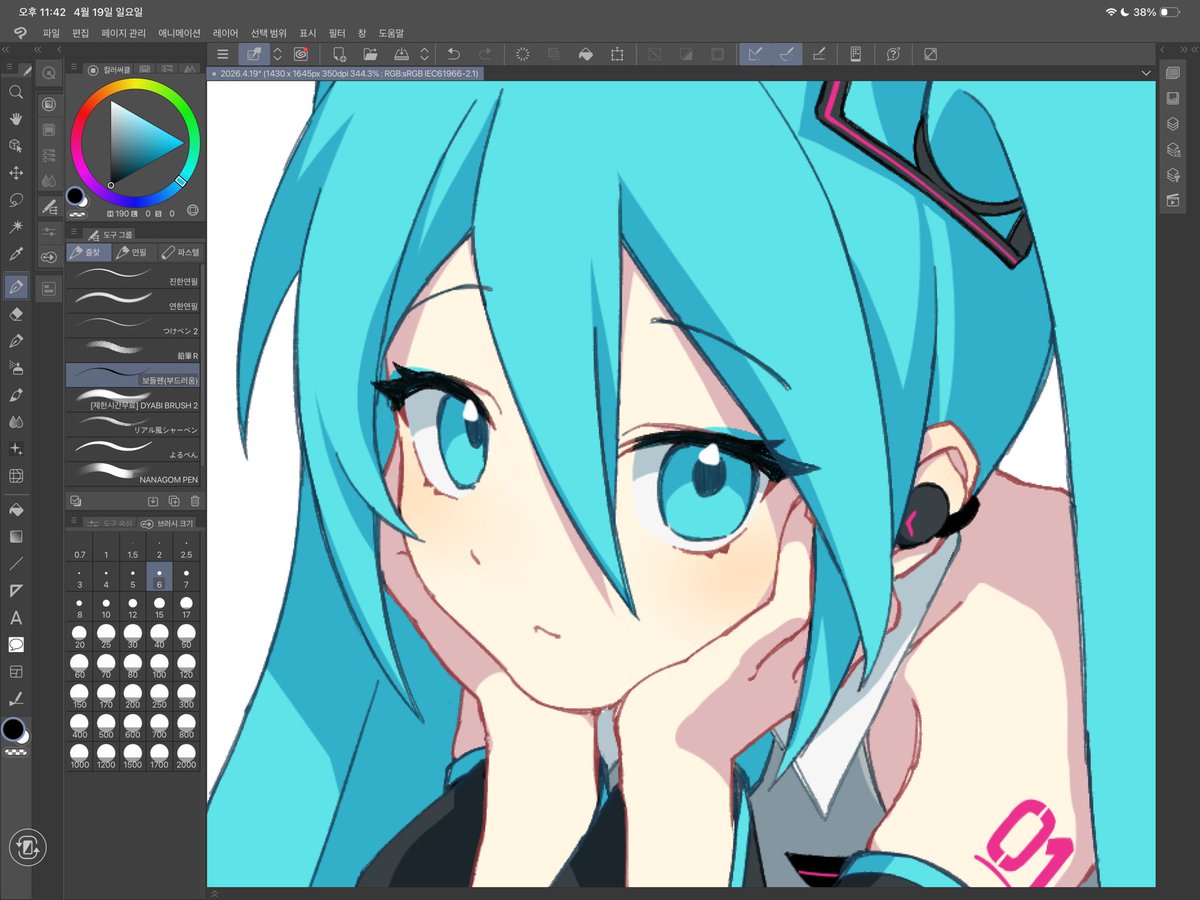Open the 편집 menu
The height and width of the screenshot is (900, 1200).
pyautogui.click(x=81, y=32)
